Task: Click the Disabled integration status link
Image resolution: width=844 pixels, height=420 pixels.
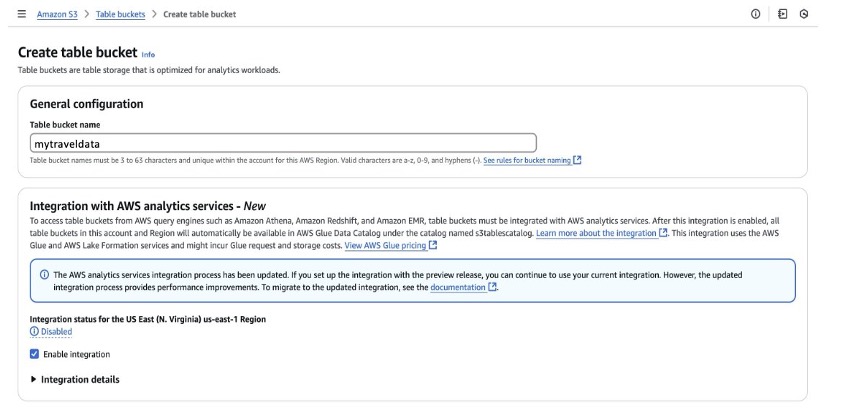Action: tap(57, 332)
